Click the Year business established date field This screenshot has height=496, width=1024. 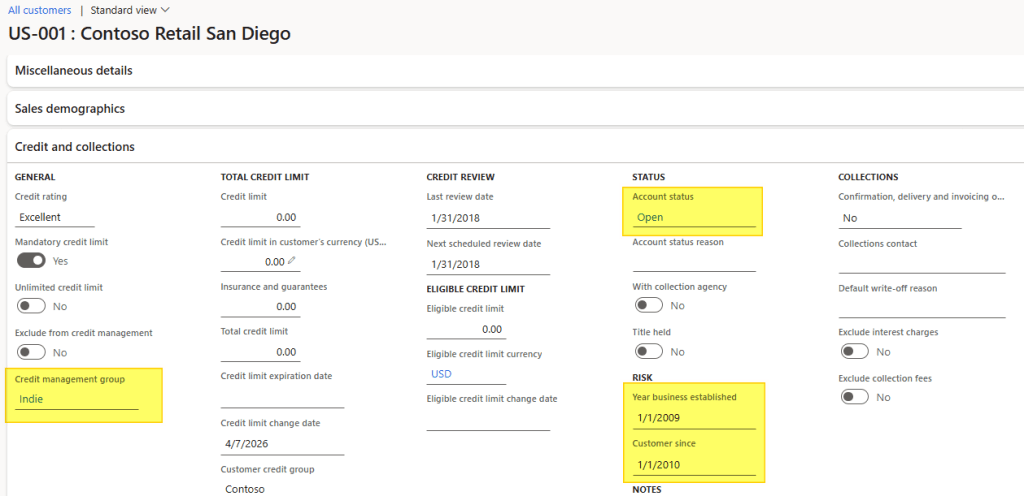tap(693, 417)
